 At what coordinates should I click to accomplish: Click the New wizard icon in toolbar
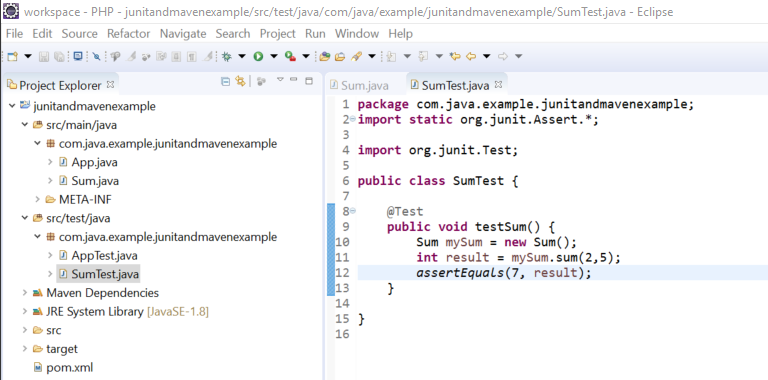point(13,57)
